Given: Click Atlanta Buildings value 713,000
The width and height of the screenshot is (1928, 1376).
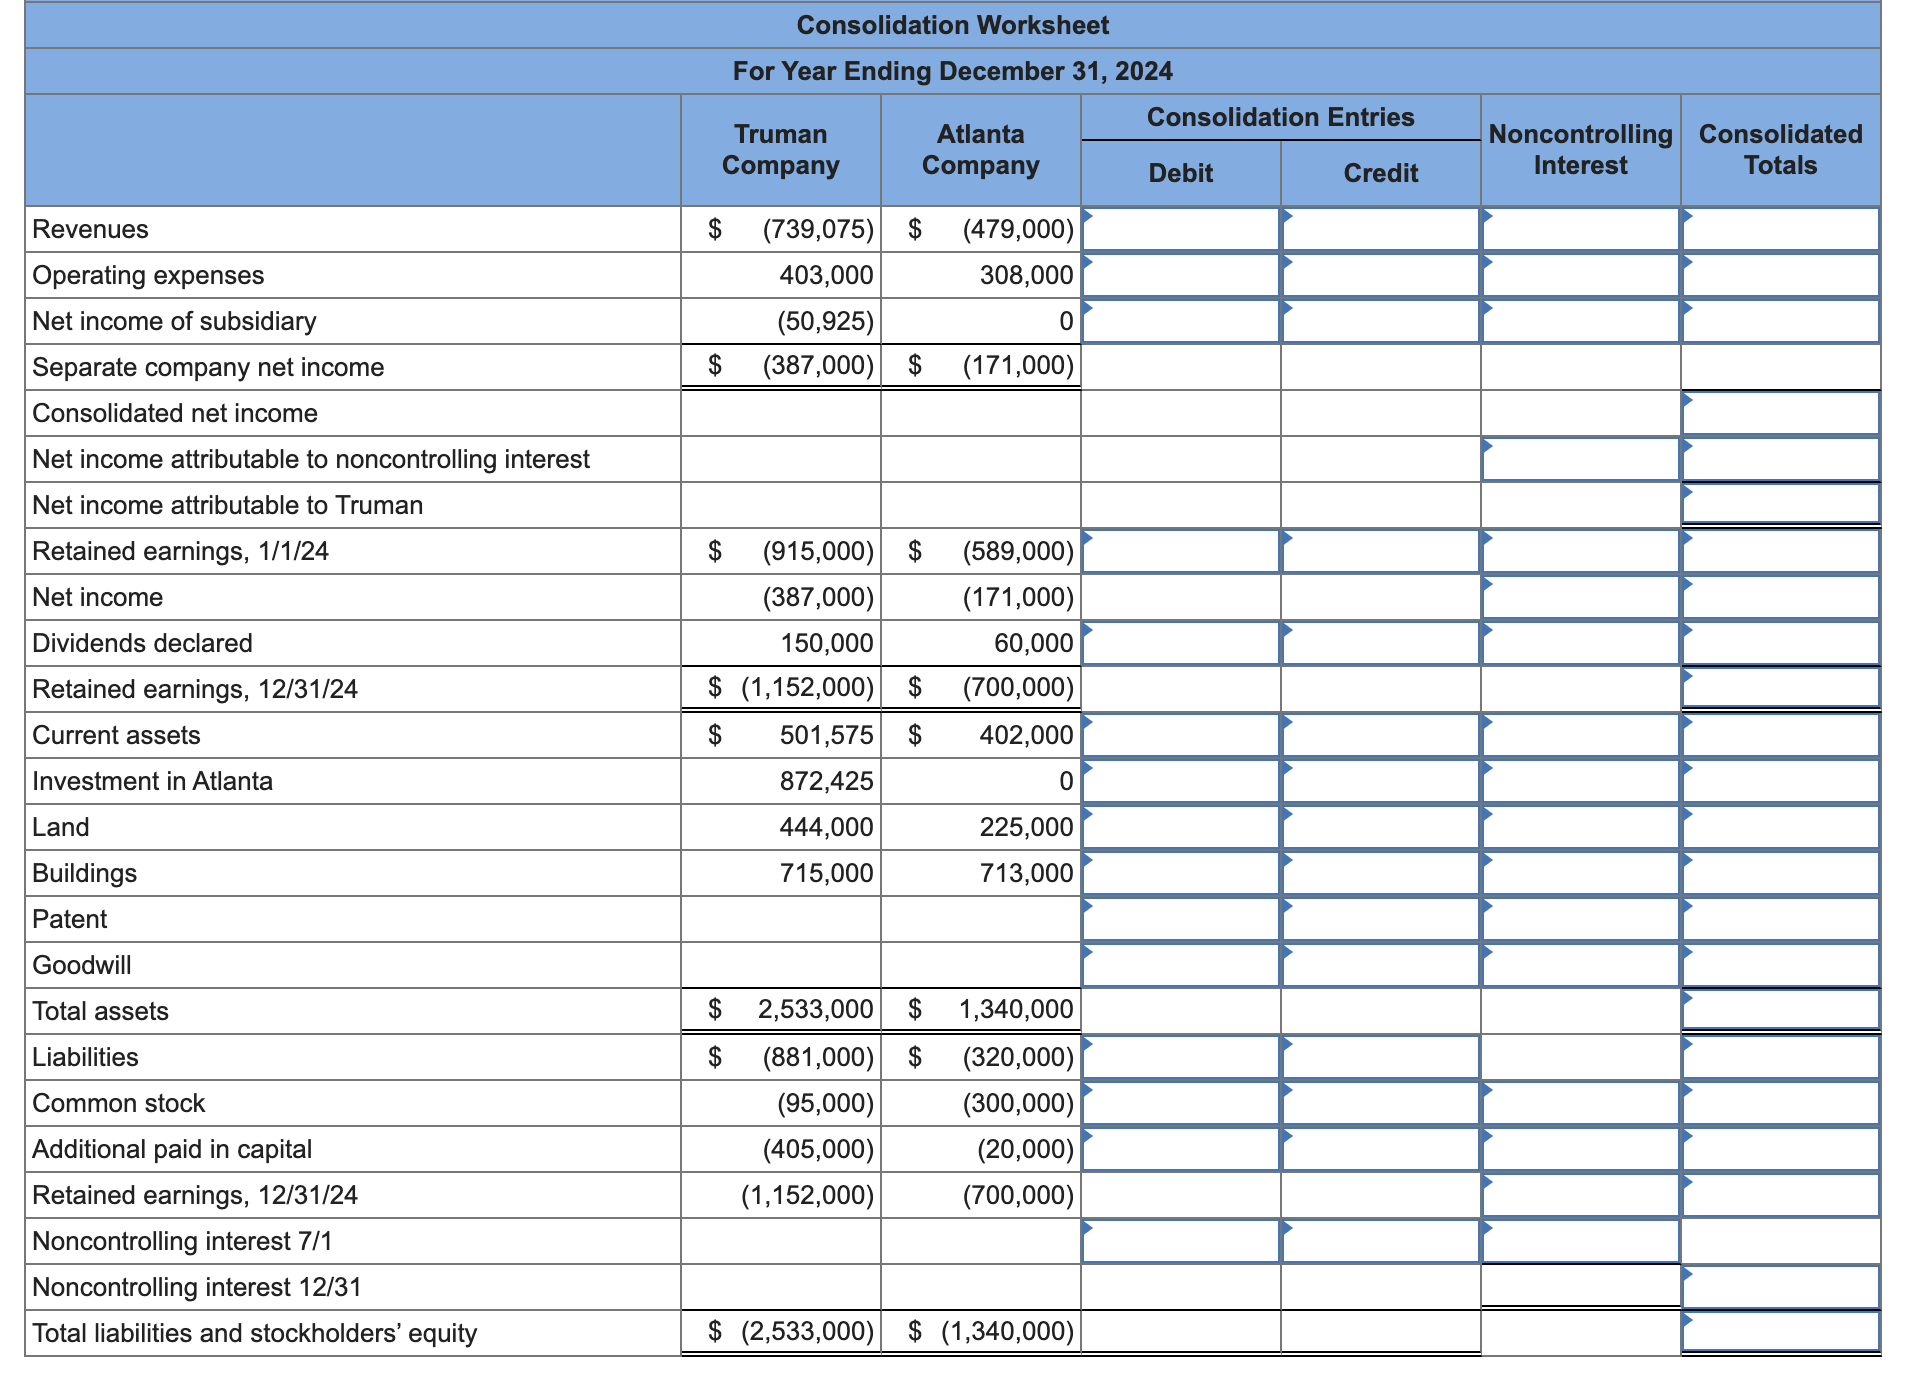Looking at the screenshot, I should pyautogui.click(x=1026, y=873).
